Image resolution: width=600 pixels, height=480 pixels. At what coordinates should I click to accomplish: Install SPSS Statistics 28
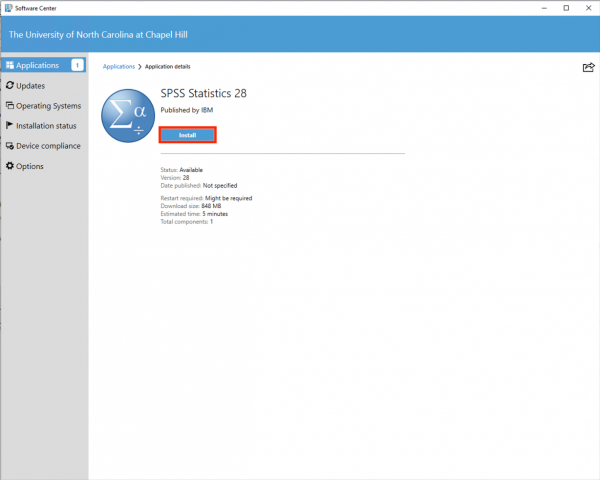coord(188,135)
